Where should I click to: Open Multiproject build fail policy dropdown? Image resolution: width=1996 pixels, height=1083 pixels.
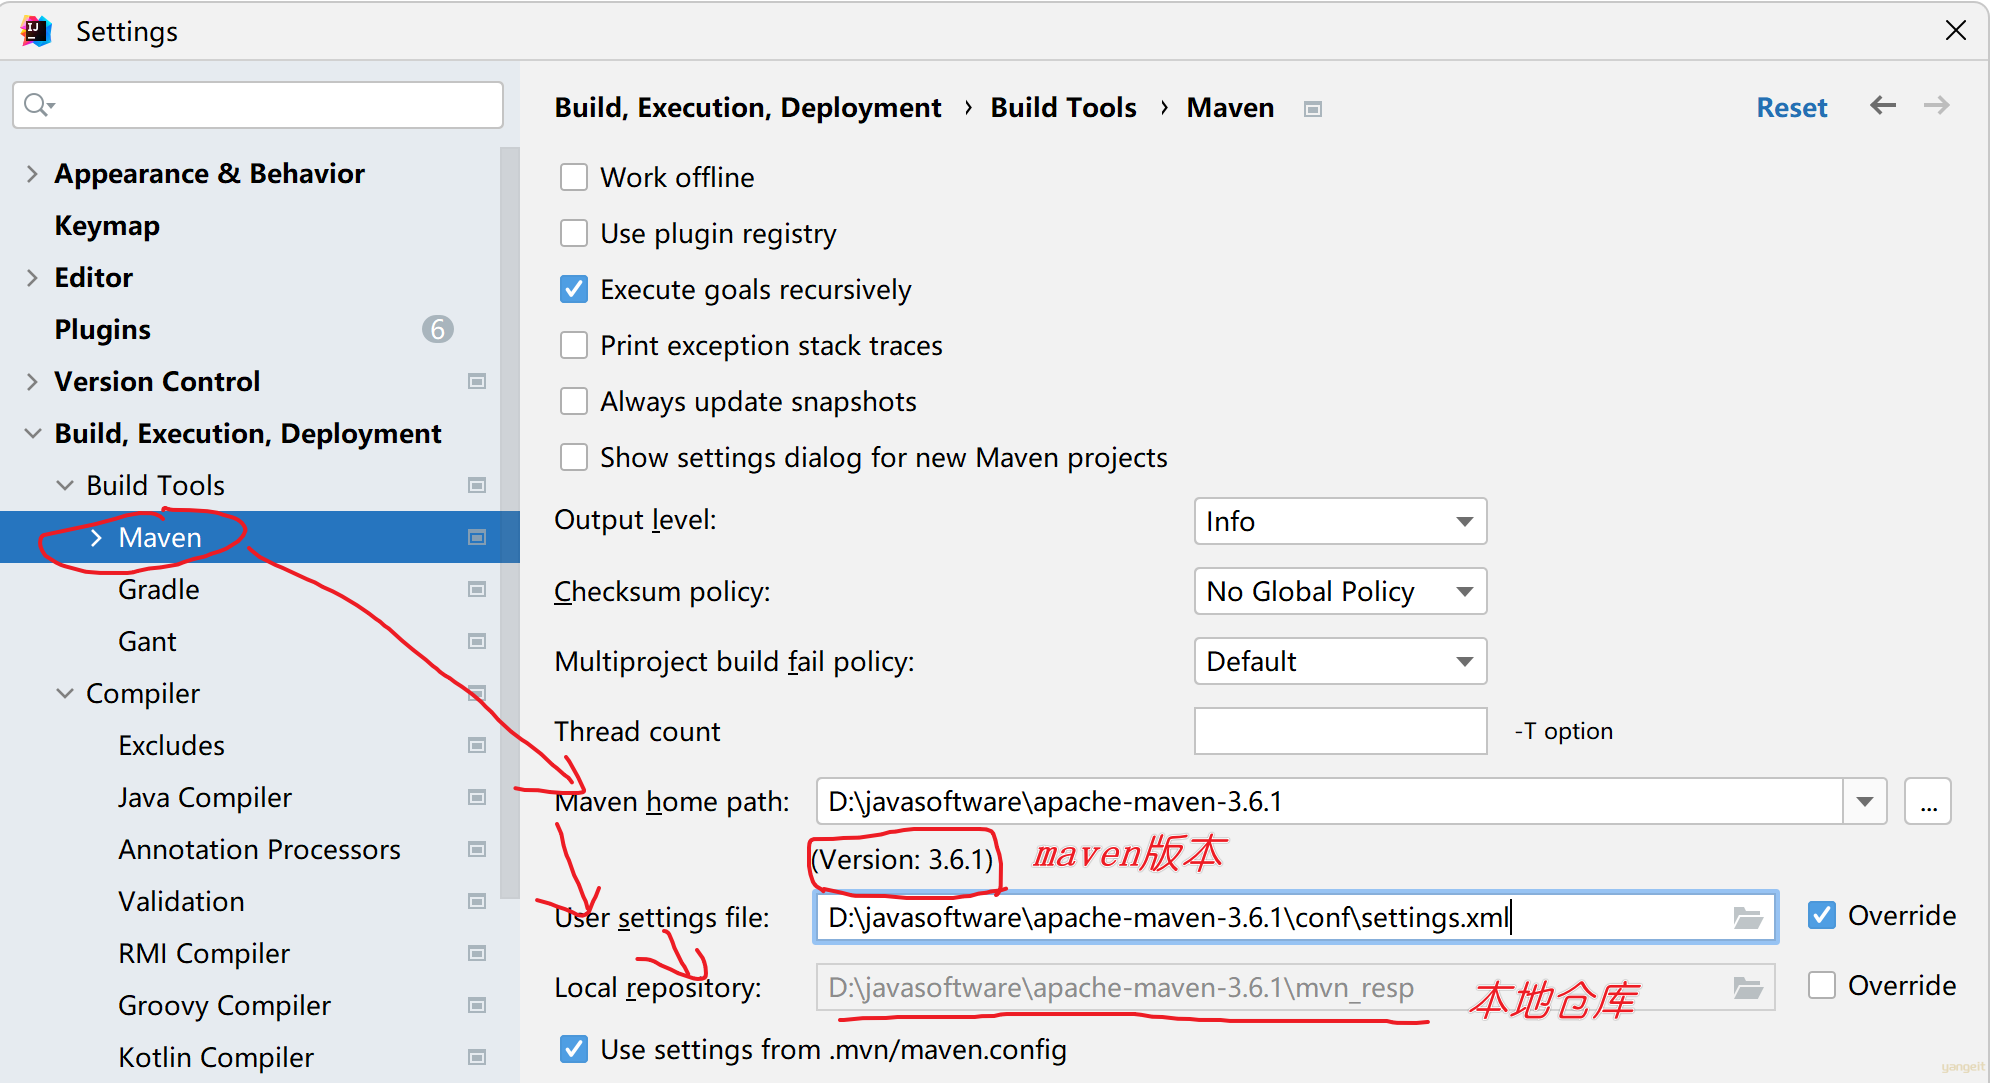[1340, 661]
